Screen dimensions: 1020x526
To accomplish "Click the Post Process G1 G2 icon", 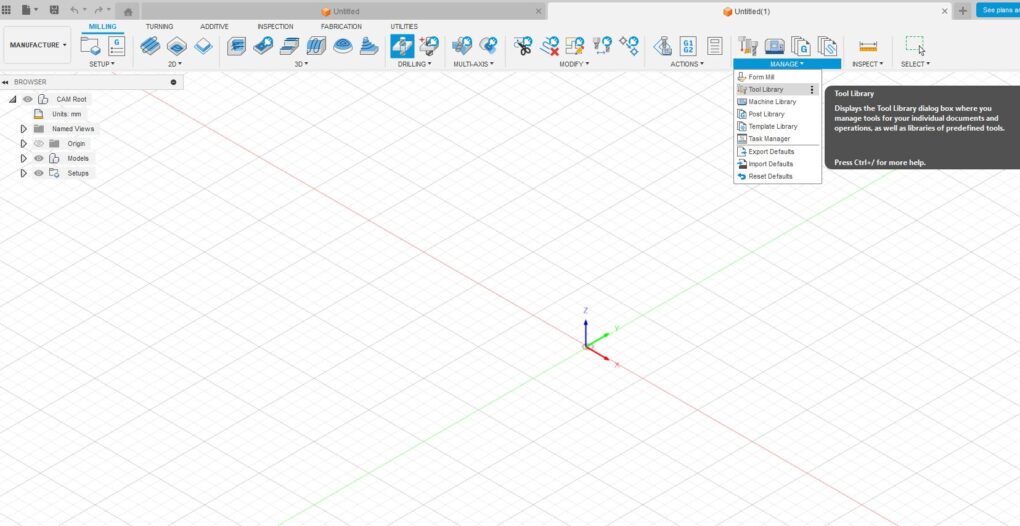I will pyautogui.click(x=688, y=46).
